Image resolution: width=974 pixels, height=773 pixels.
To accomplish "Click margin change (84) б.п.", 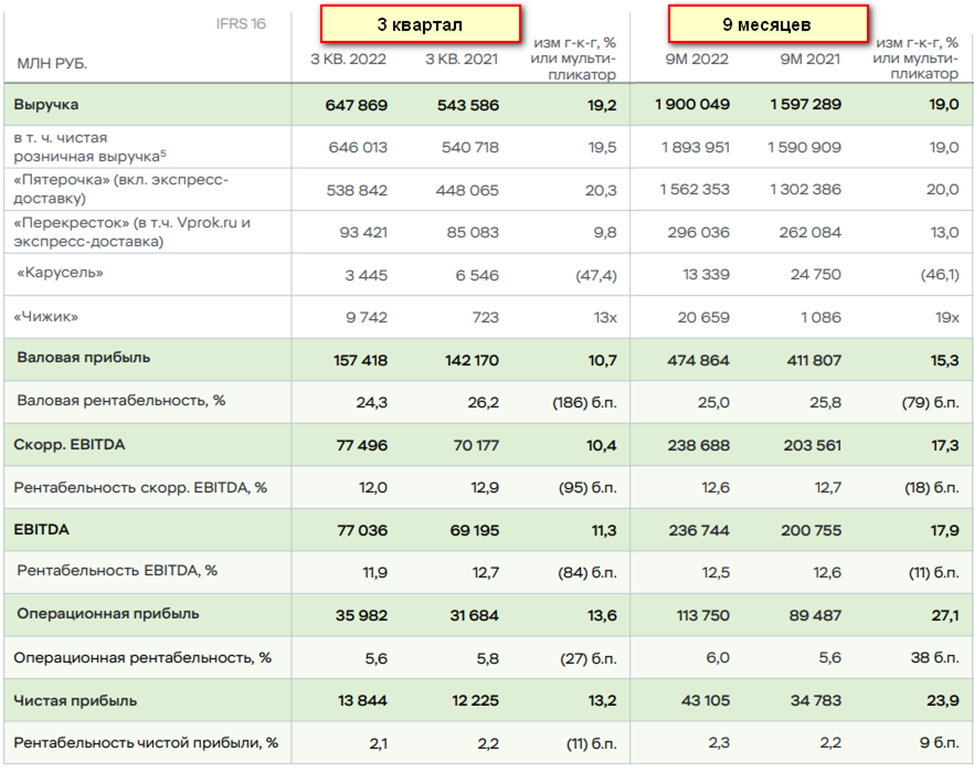I will [588, 573].
